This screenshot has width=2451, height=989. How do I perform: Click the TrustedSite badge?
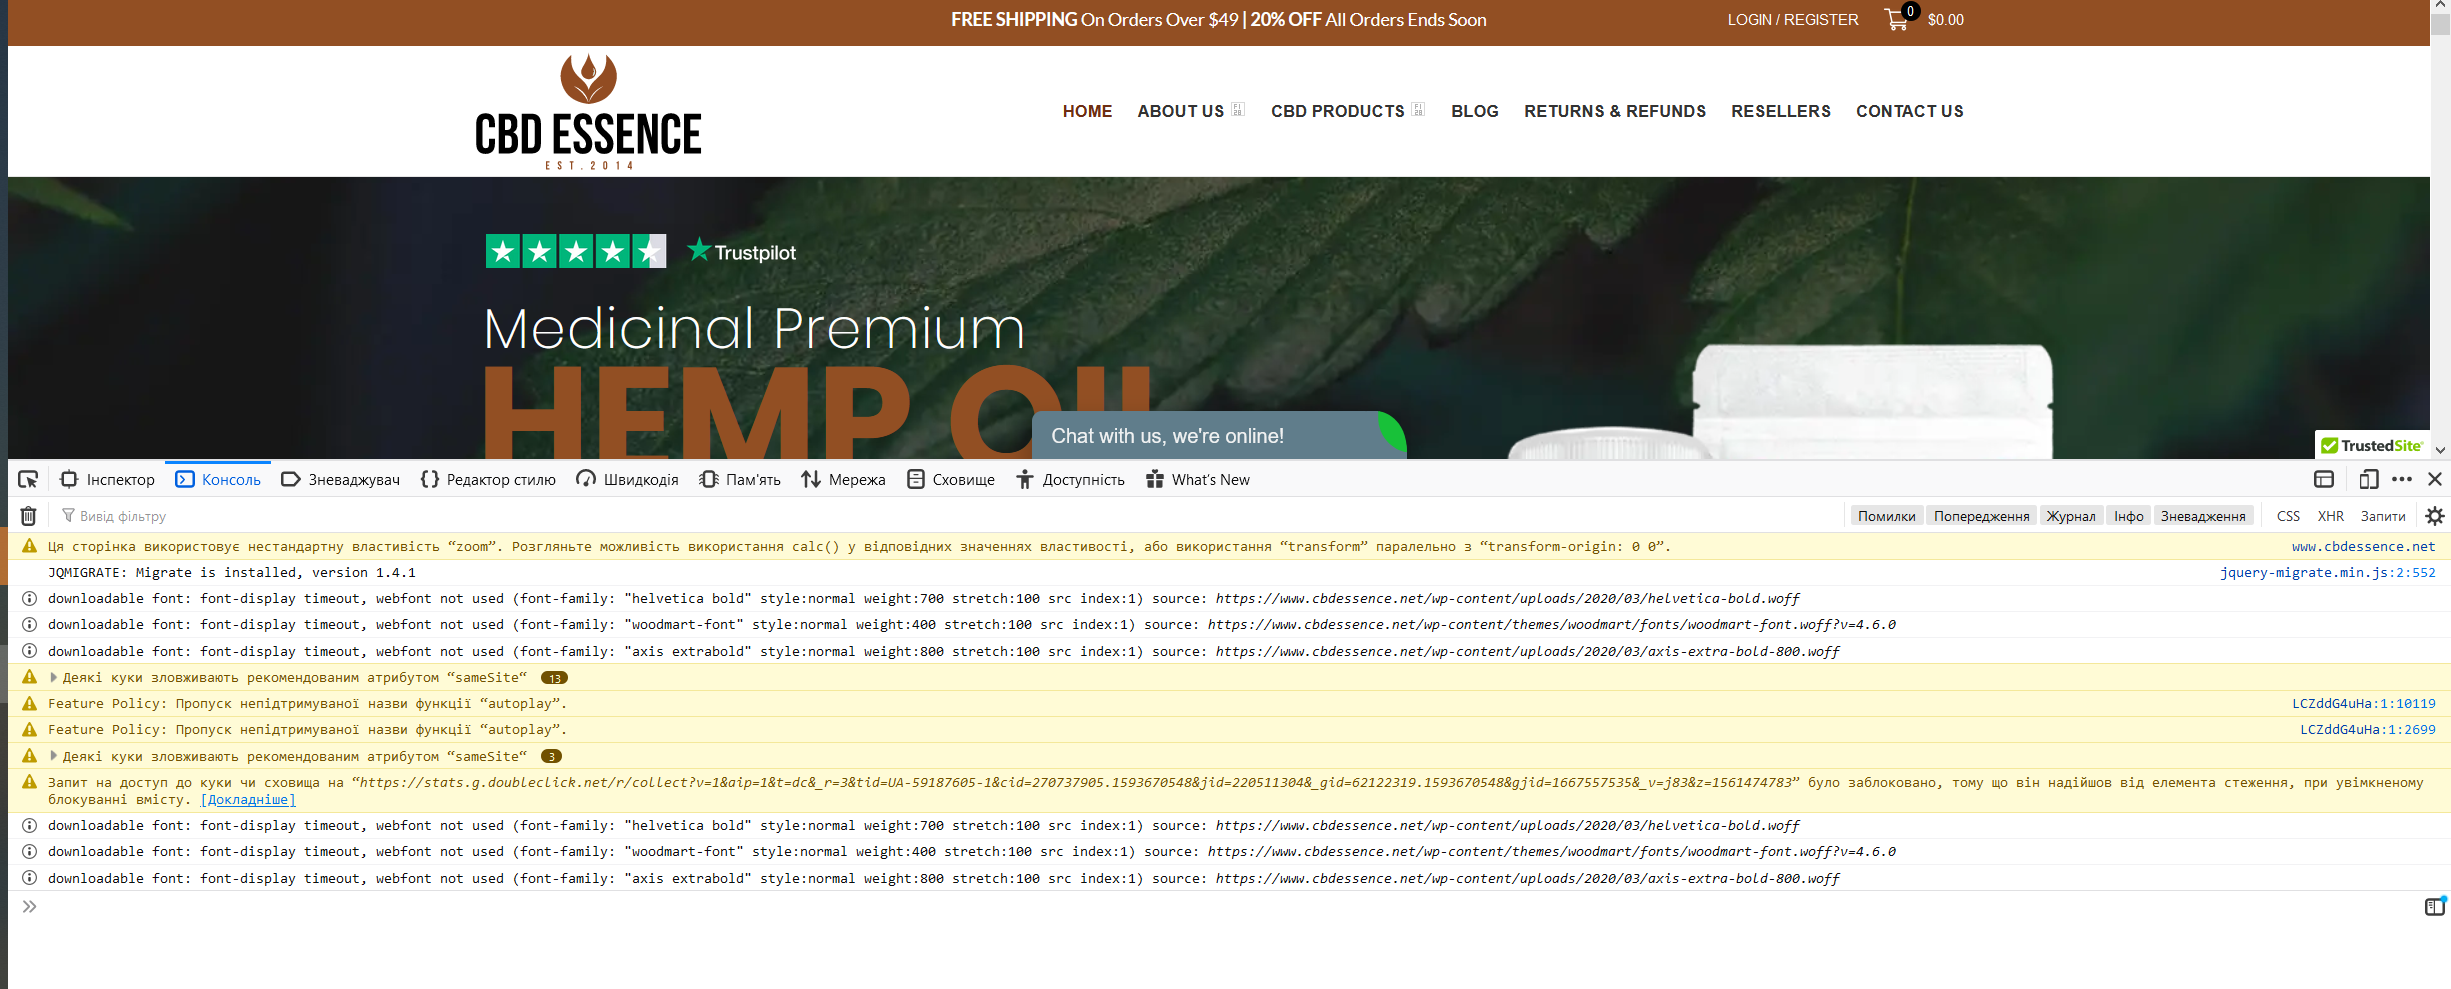pos(2372,446)
